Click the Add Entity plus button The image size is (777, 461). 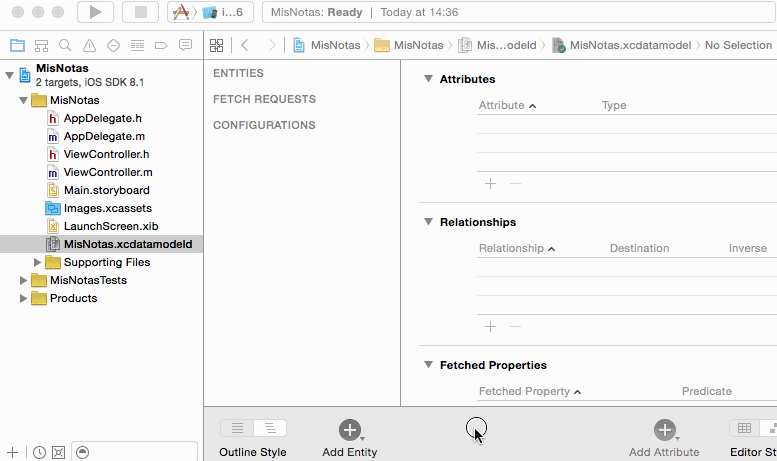pos(349,430)
